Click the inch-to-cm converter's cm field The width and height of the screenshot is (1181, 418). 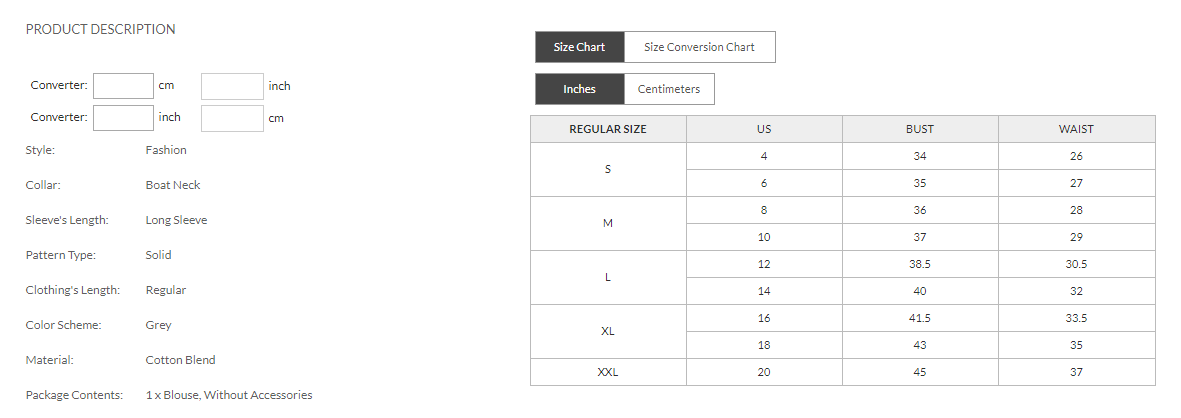[232, 118]
